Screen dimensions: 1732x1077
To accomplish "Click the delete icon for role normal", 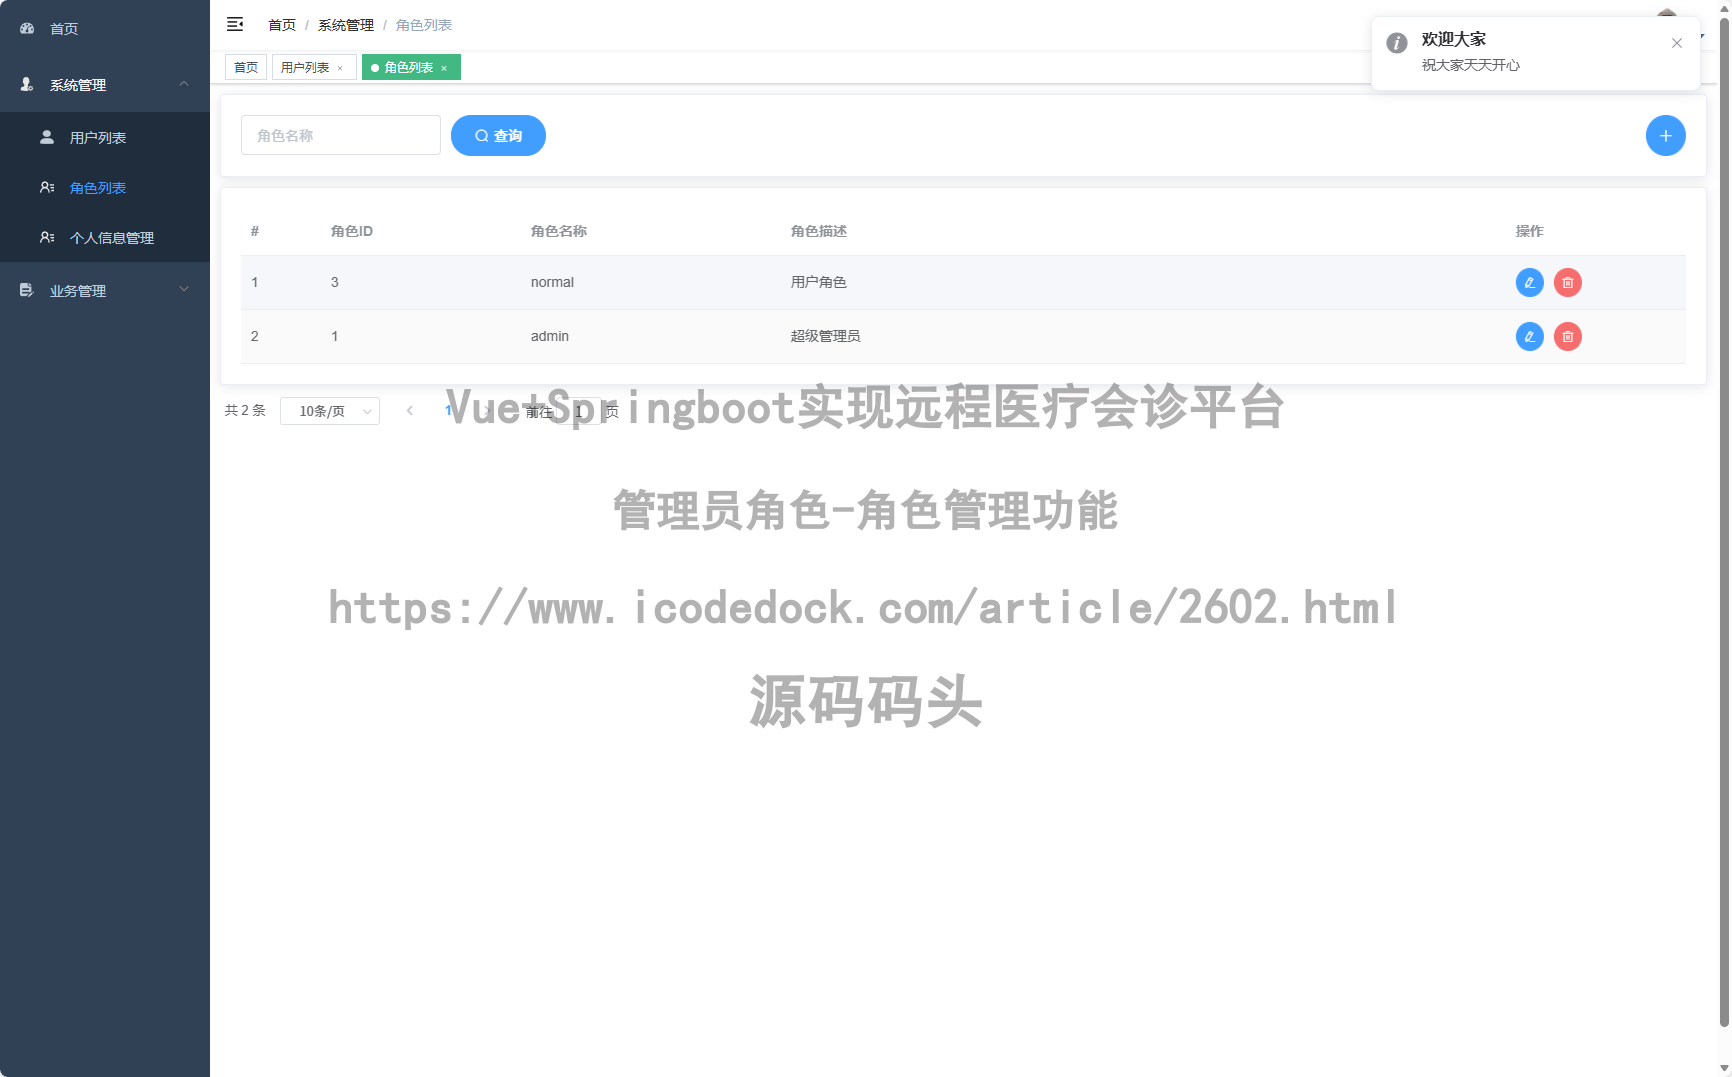I will tap(1567, 282).
